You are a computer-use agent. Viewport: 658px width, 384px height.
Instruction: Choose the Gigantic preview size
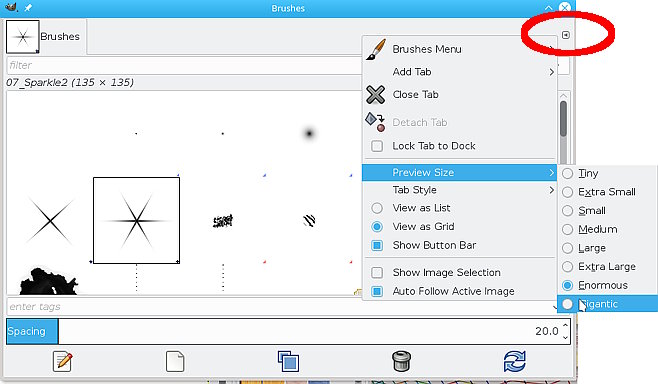point(607,304)
